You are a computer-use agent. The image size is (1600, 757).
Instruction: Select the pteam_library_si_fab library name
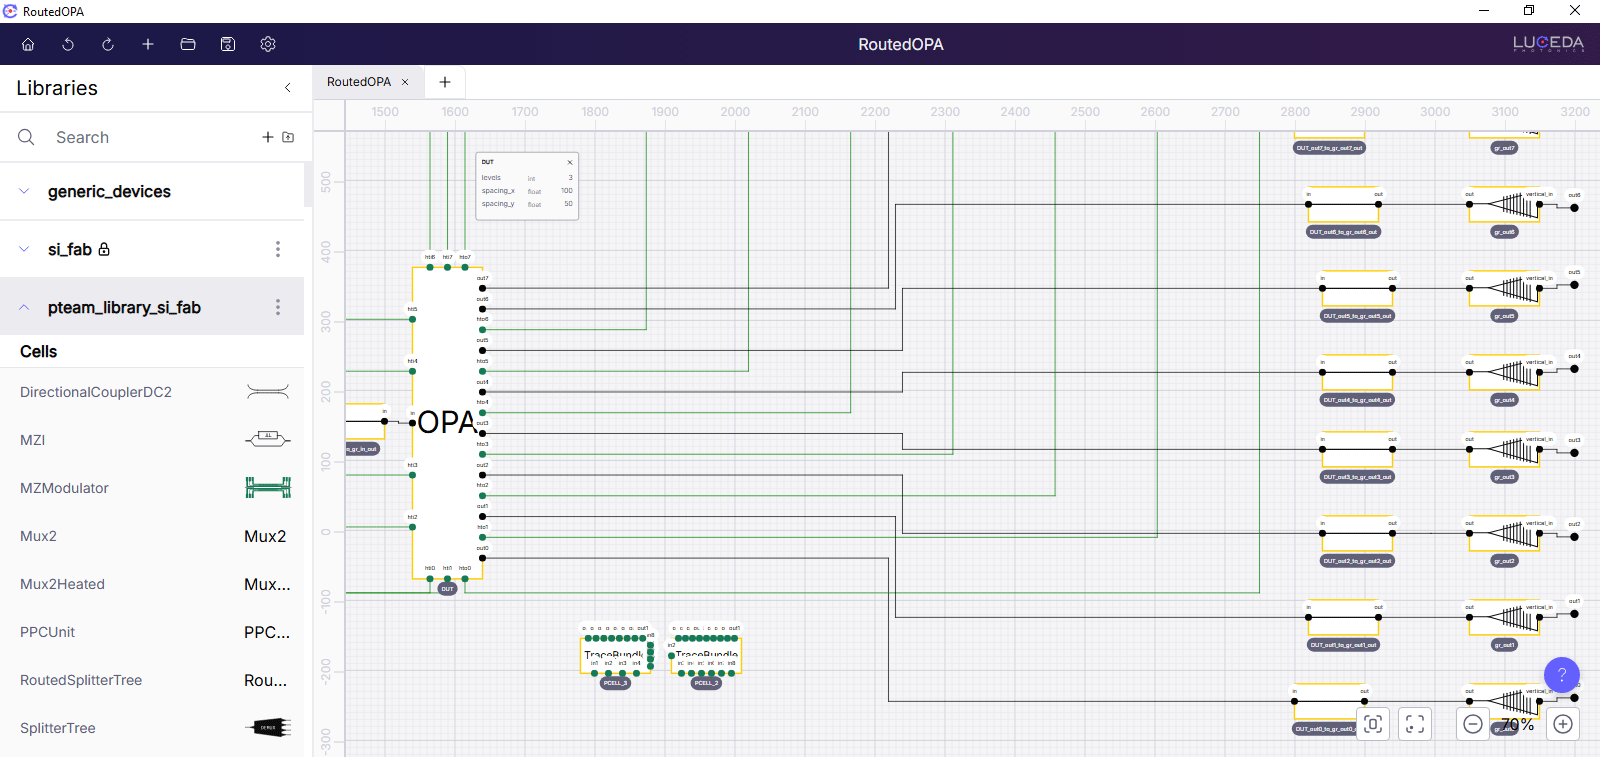124,307
